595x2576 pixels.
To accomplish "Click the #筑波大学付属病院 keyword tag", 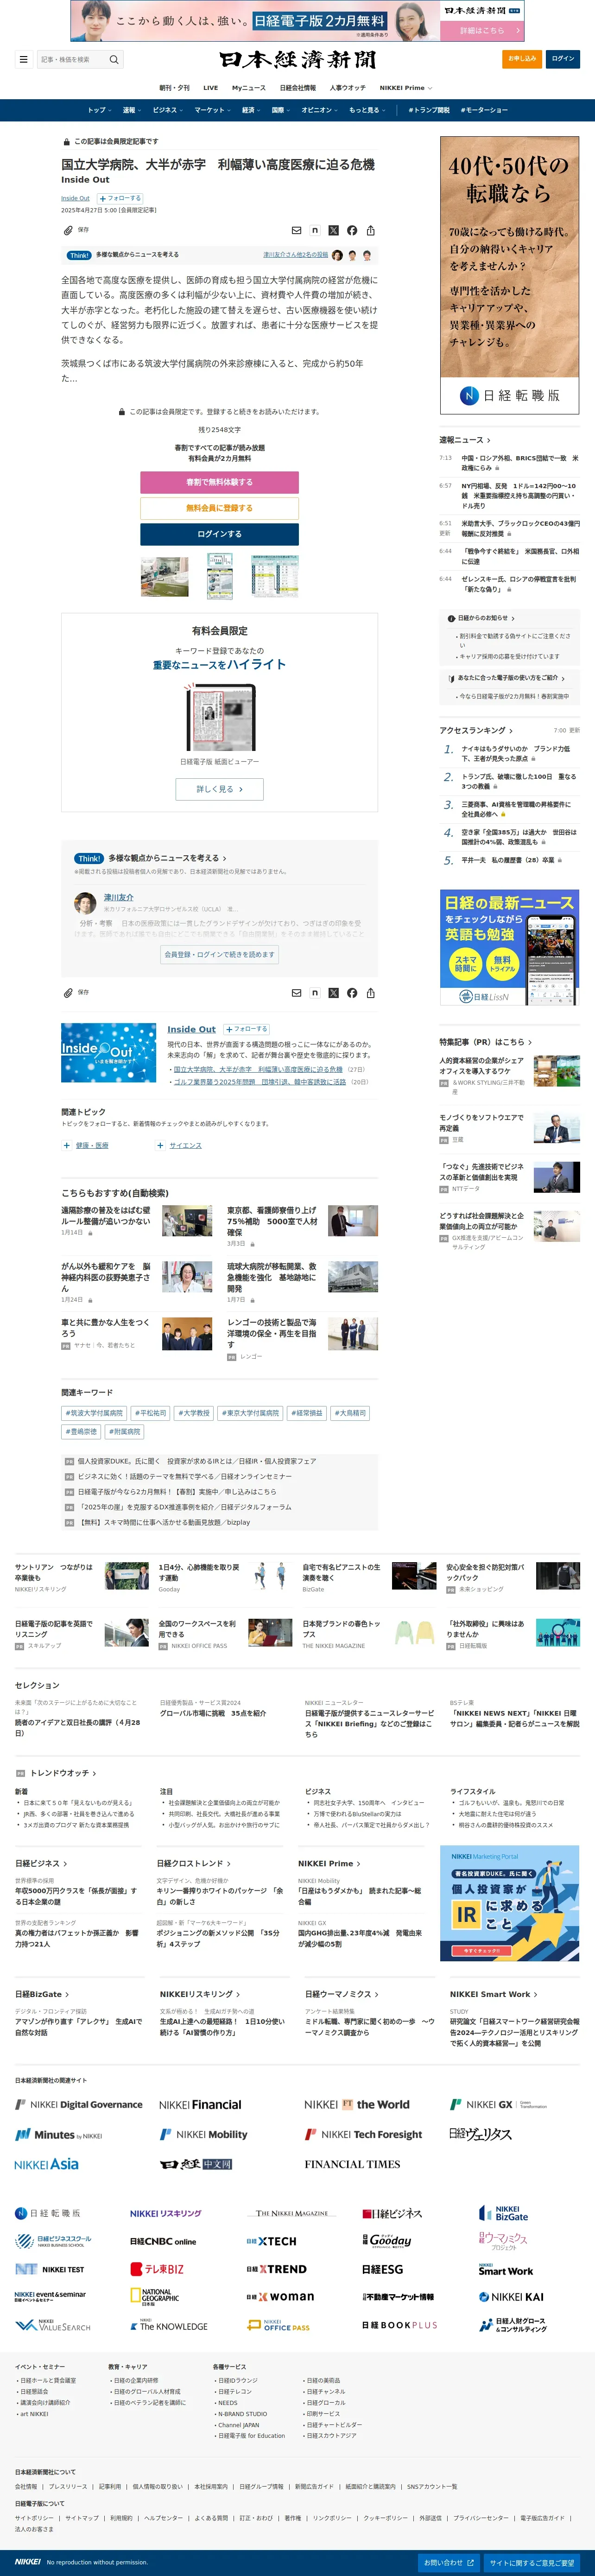I will [x=95, y=1413].
